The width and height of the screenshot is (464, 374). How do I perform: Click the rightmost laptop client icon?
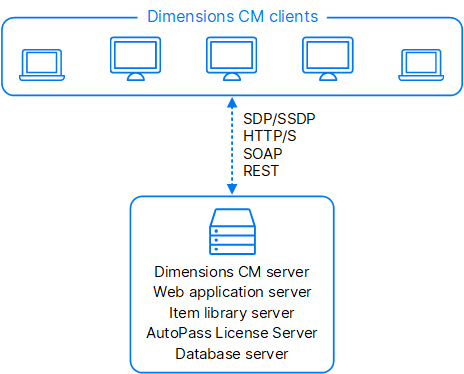pos(421,65)
